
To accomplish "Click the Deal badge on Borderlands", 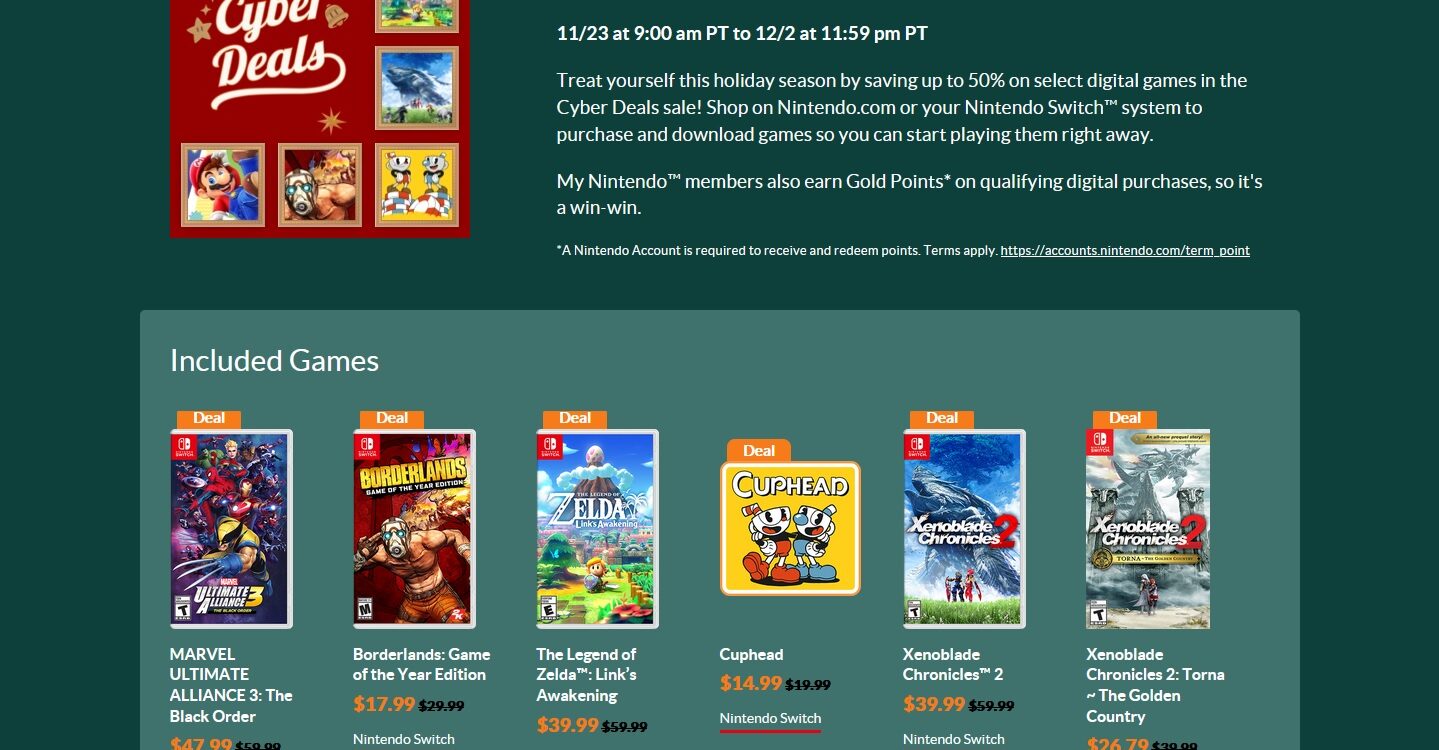I will coord(392,419).
